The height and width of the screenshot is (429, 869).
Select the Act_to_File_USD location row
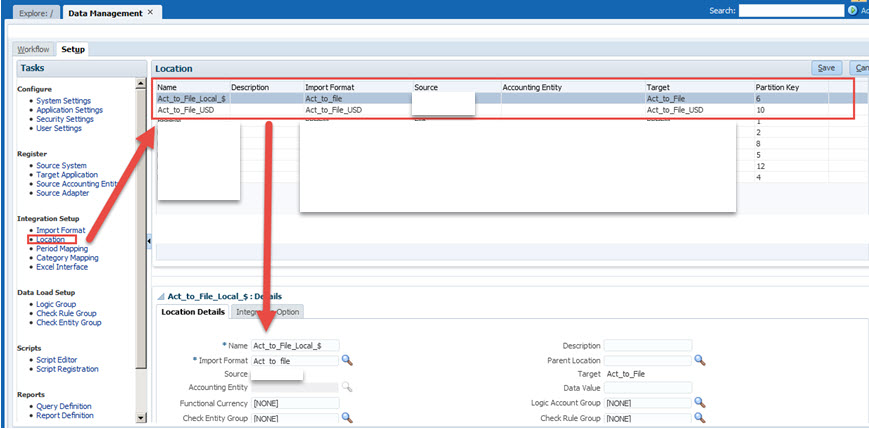click(190, 110)
